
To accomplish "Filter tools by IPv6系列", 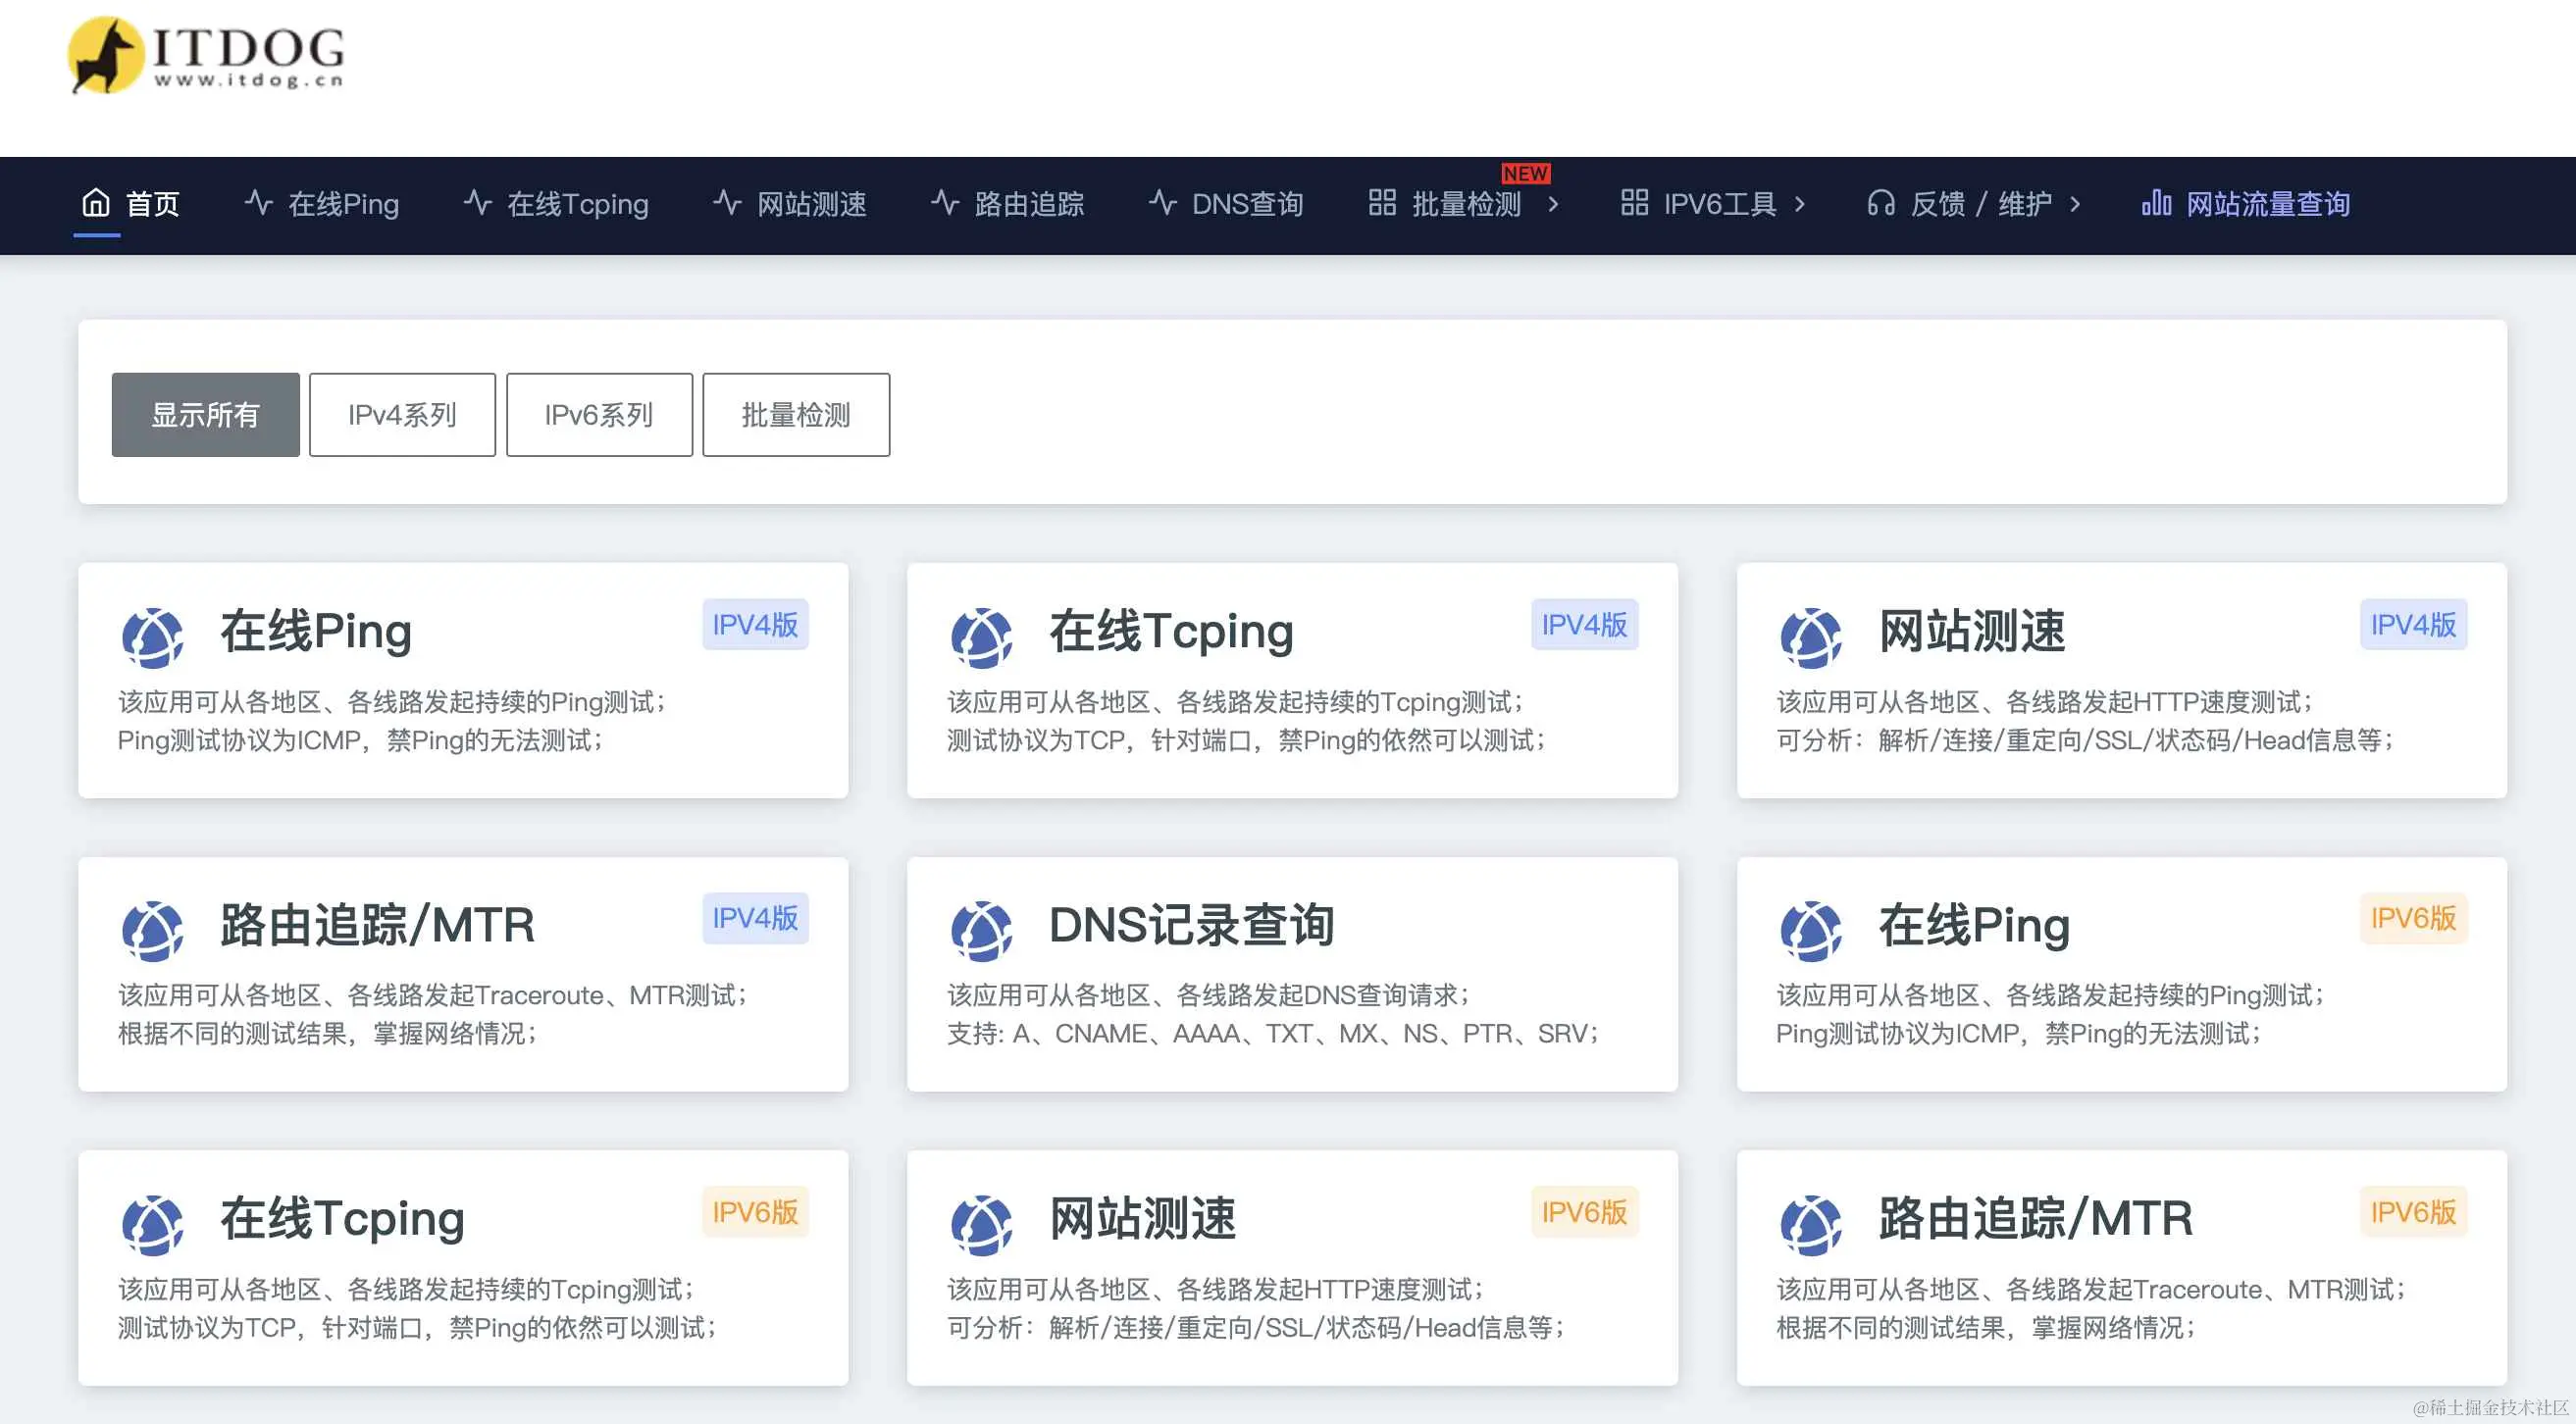I will pyautogui.click(x=599, y=415).
